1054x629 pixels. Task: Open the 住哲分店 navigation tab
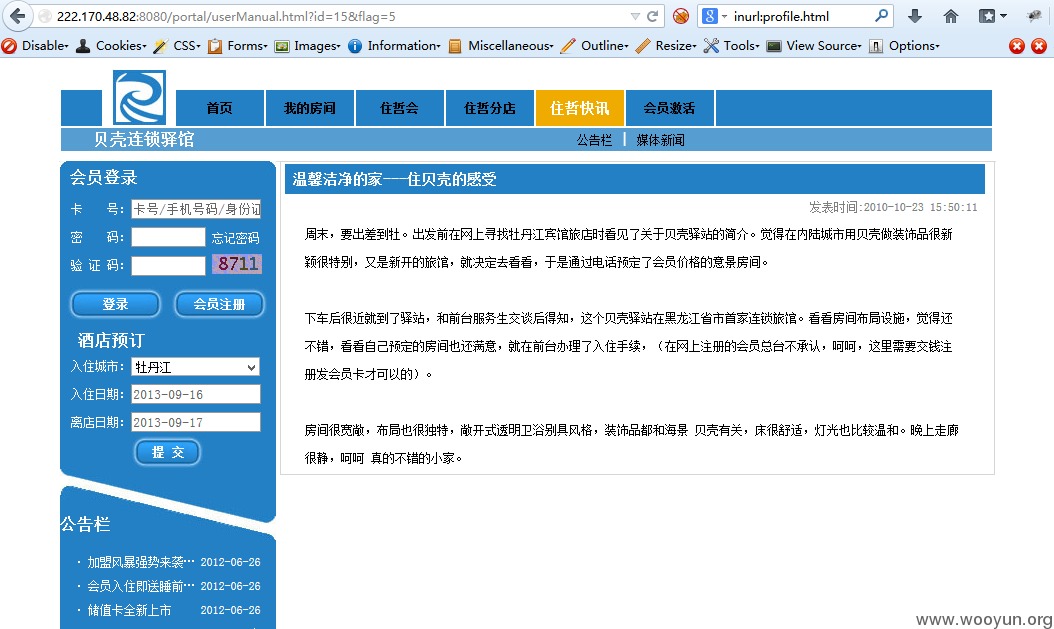click(x=489, y=108)
